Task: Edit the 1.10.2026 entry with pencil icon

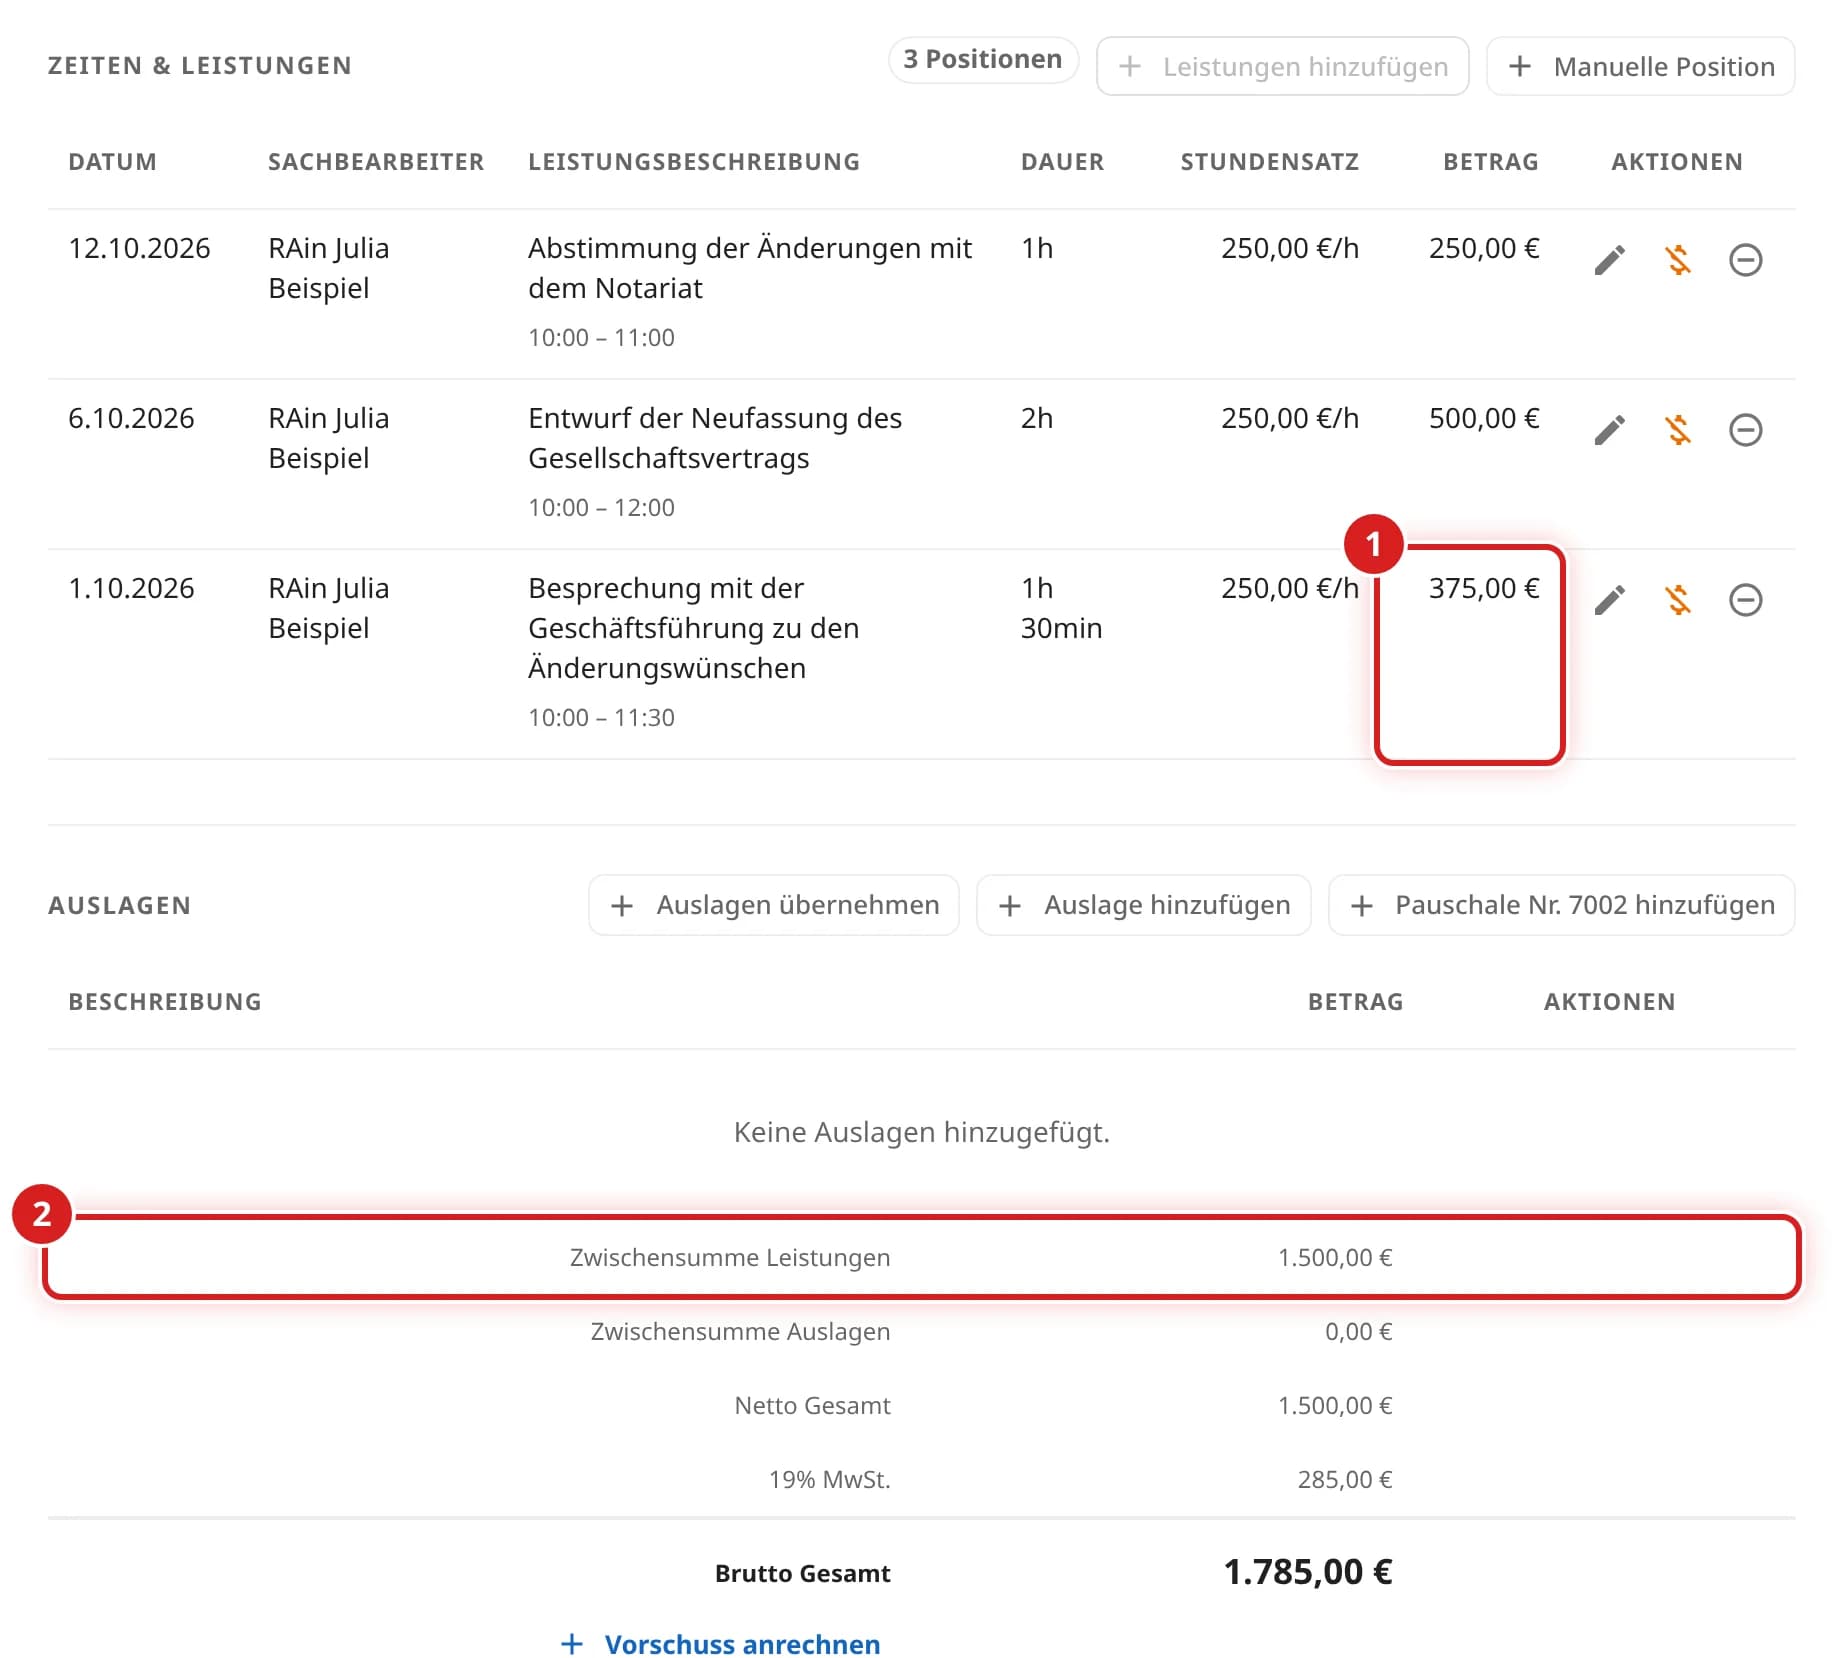Action: [1609, 600]
